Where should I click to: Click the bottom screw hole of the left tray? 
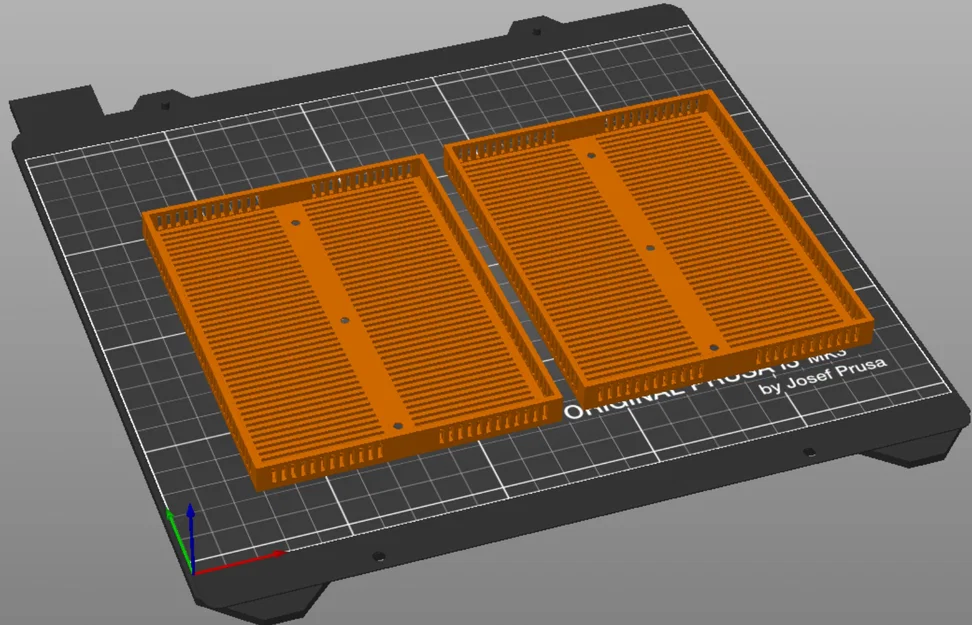tap(400, 424)
